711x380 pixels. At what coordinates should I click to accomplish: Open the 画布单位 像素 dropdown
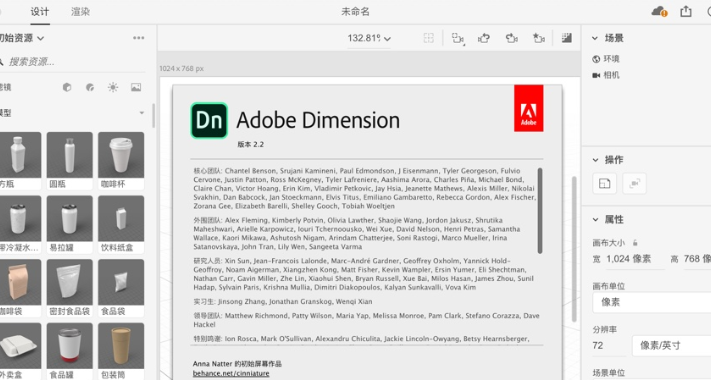click(652, 302)
